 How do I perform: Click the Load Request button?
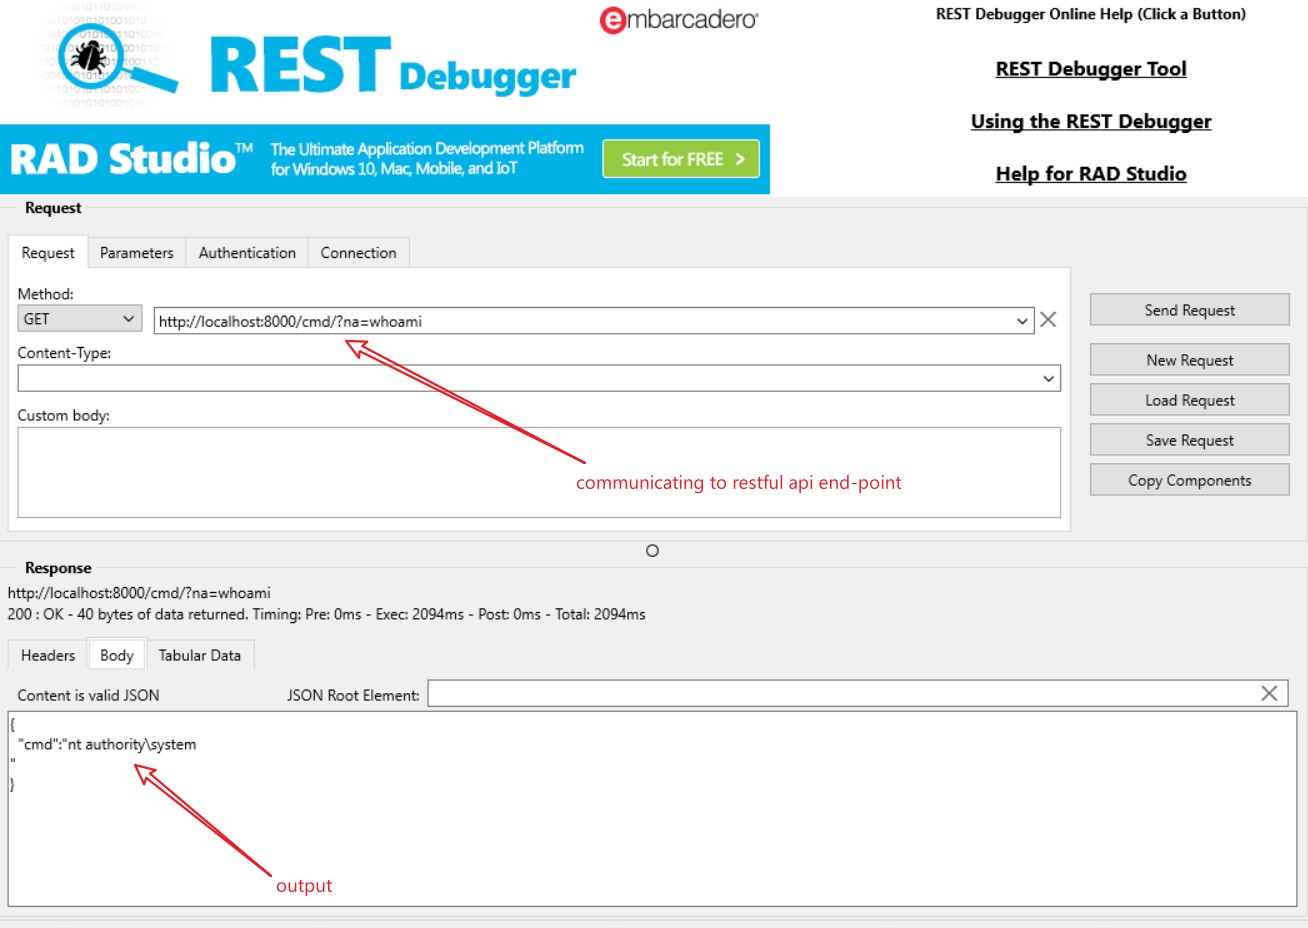(x=1190, y=400)
